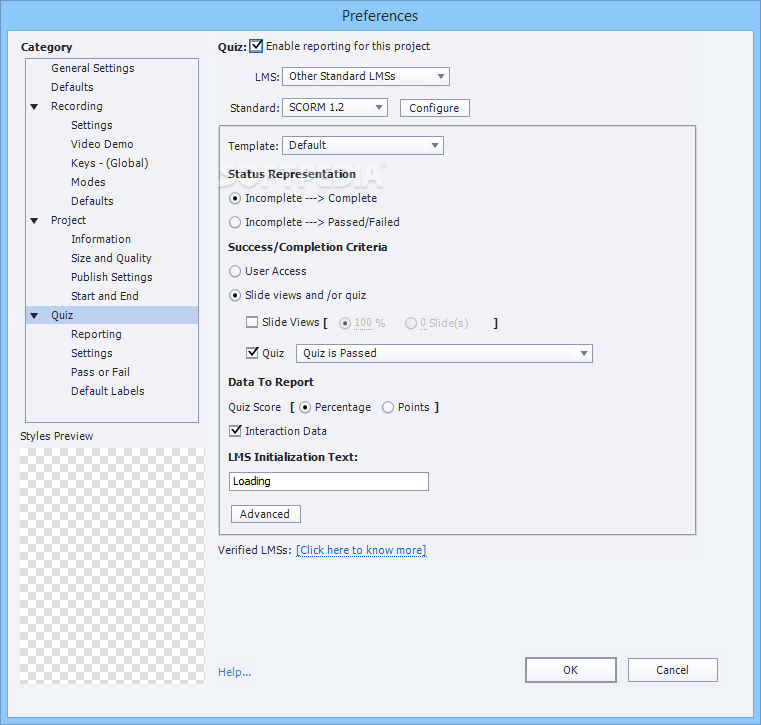Click the LMS Initialization Text field

pos(329,481)
